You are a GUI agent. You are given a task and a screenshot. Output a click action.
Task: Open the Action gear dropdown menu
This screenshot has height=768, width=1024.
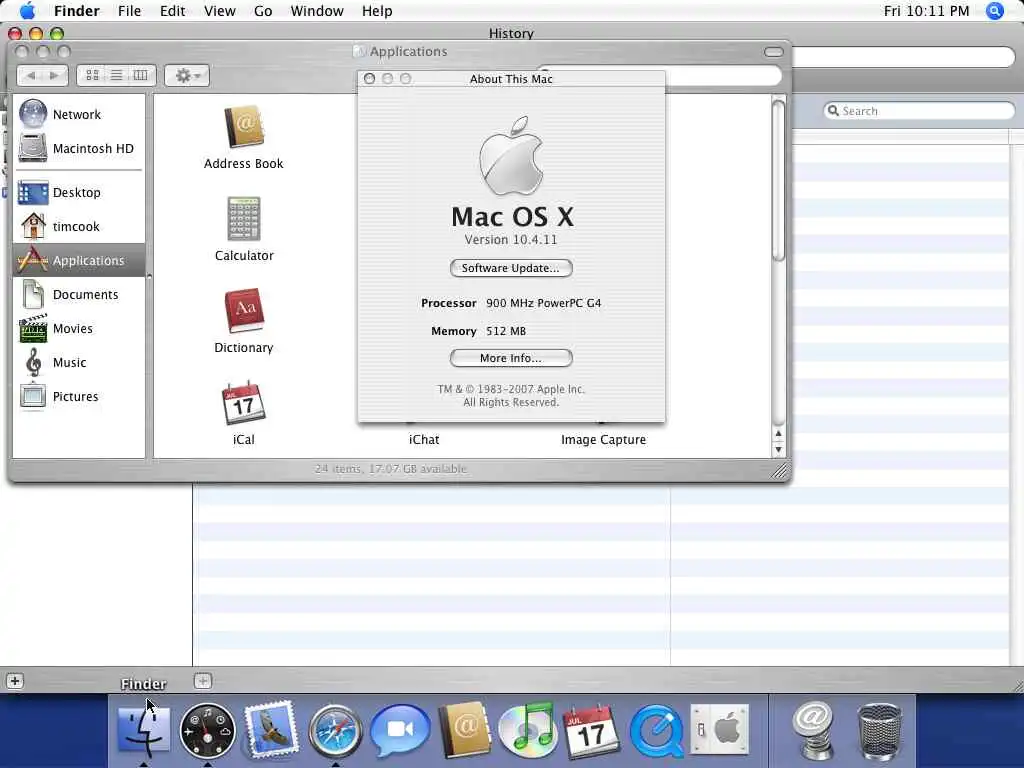click(187, 76)
